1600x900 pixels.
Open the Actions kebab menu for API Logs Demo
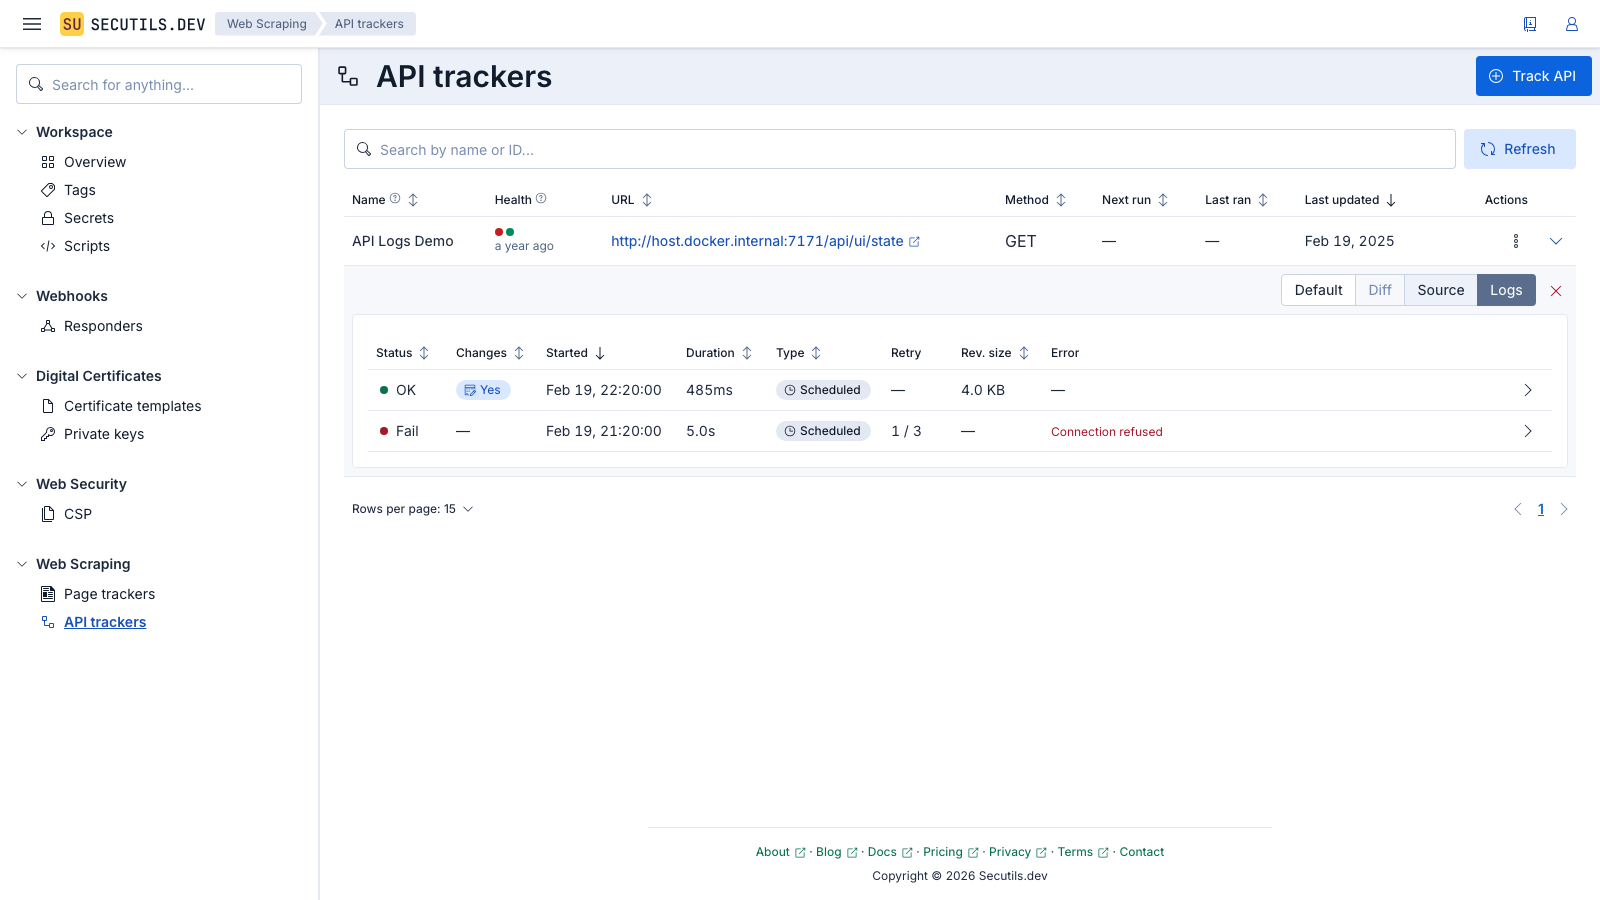click(1515, 241)
